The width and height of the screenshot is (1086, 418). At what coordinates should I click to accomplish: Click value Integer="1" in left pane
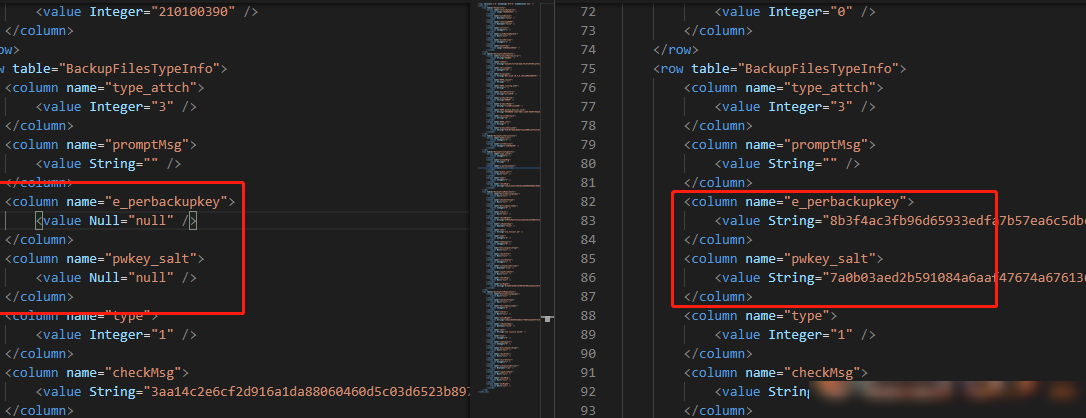[116, 334]
